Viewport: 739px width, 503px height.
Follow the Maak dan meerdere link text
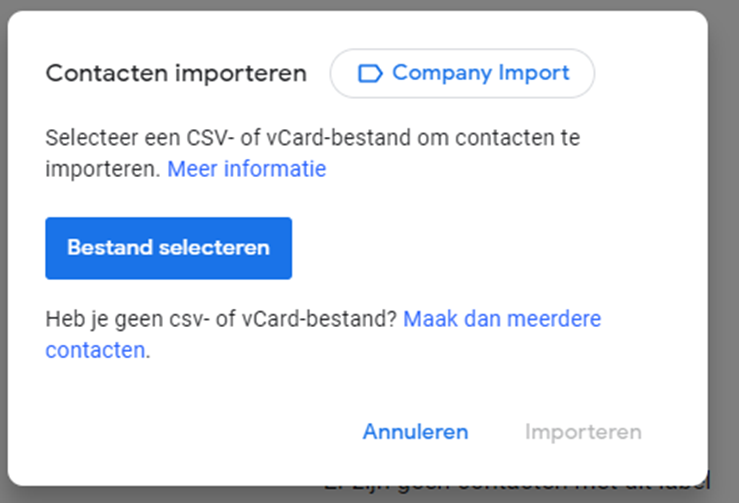pyautogui.click(x=502, y=319)
